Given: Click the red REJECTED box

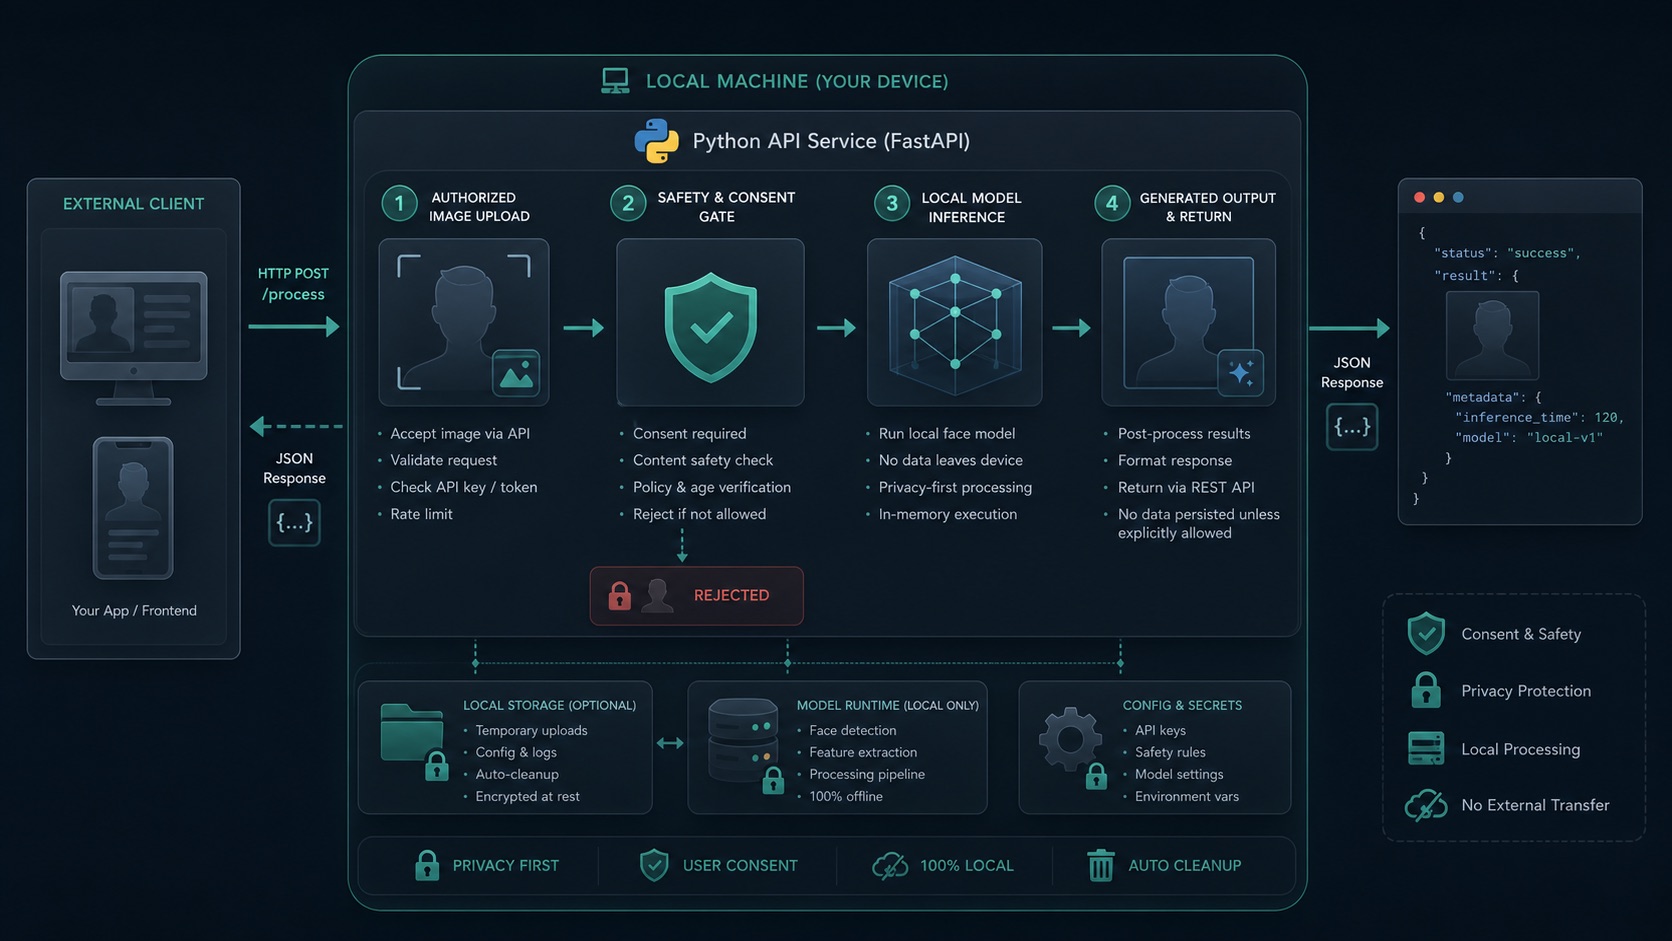Looking at the screenshot, I should pyautogui.click(x=697, y=596).
